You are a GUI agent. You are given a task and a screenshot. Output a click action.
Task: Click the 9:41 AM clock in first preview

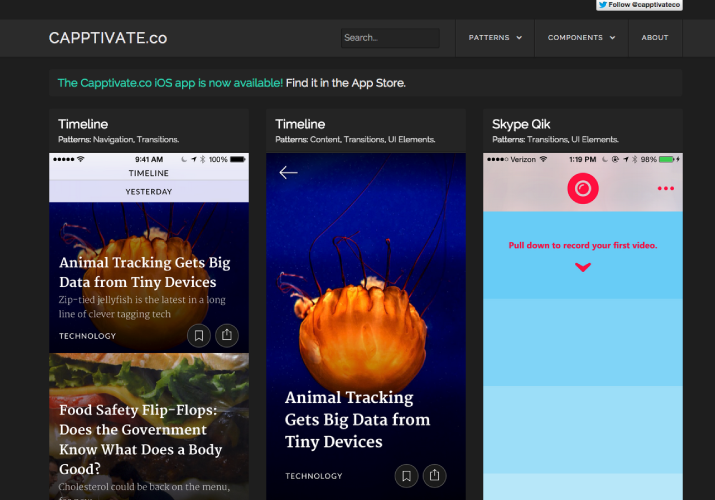(x=149, y=160)
